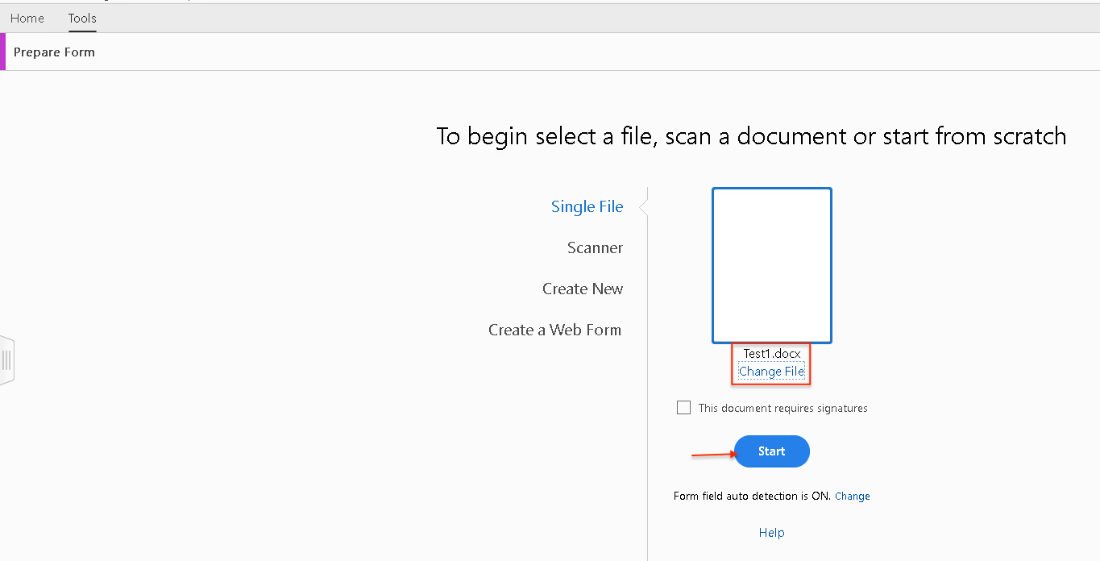Click the blank document preview thumbnail
Image resolution: width=1100 pixels, height=561 pixels.
pos(771,265)
